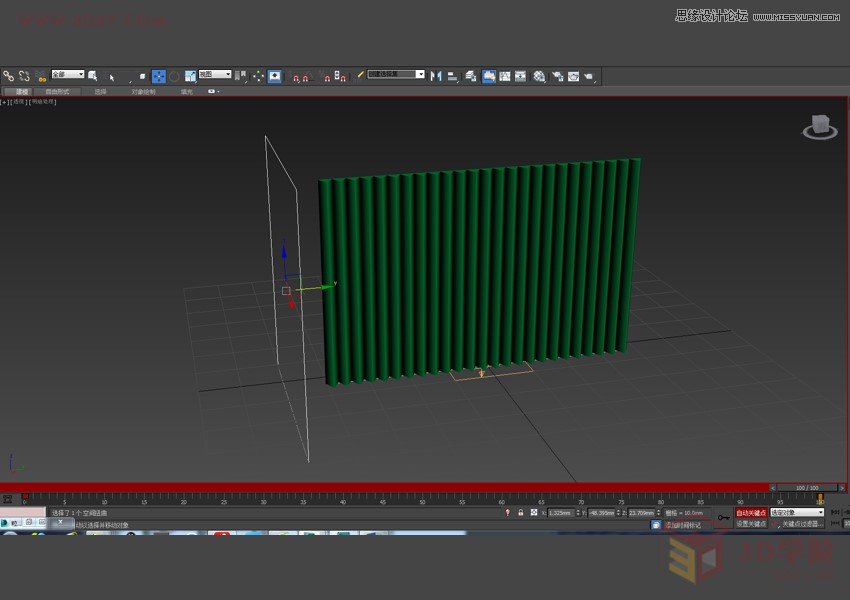Activate the Select and Link tool
The width and height of the screenshot is (850, 600).
[x=10, y=75]
